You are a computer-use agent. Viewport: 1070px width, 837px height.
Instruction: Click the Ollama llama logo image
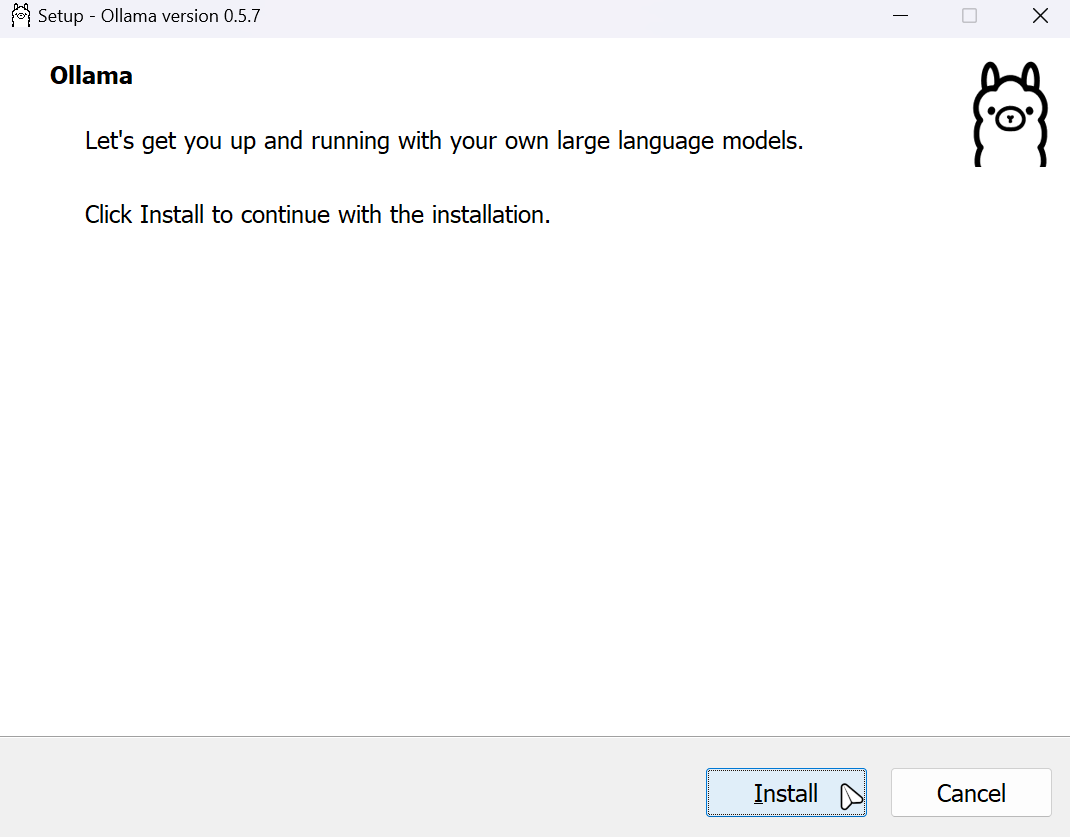1010,114
